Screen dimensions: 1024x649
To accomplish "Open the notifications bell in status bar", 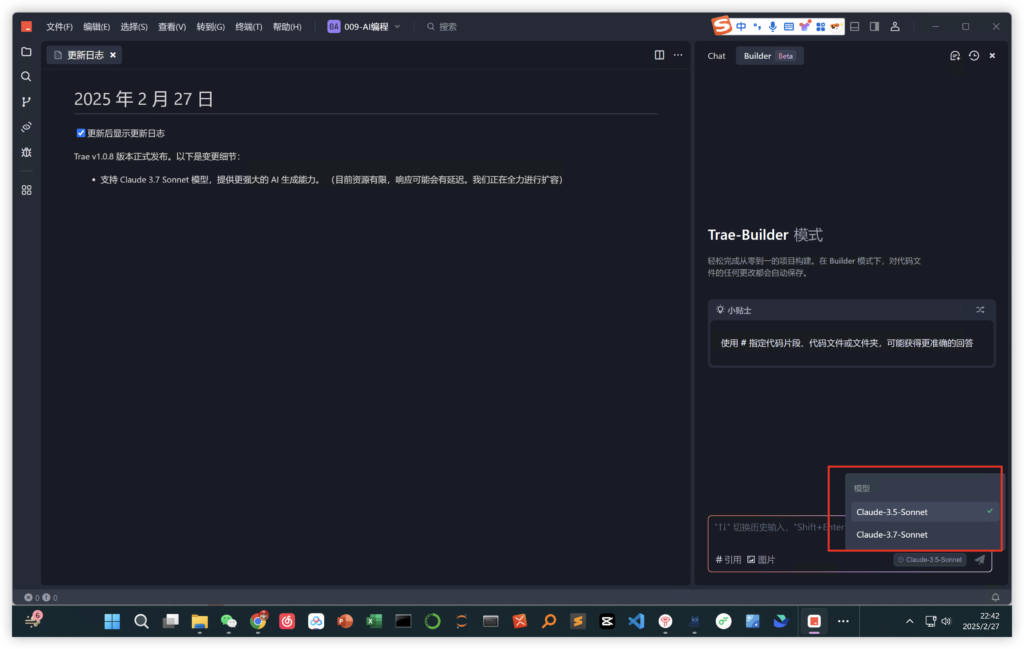I will tap(995, 597).
